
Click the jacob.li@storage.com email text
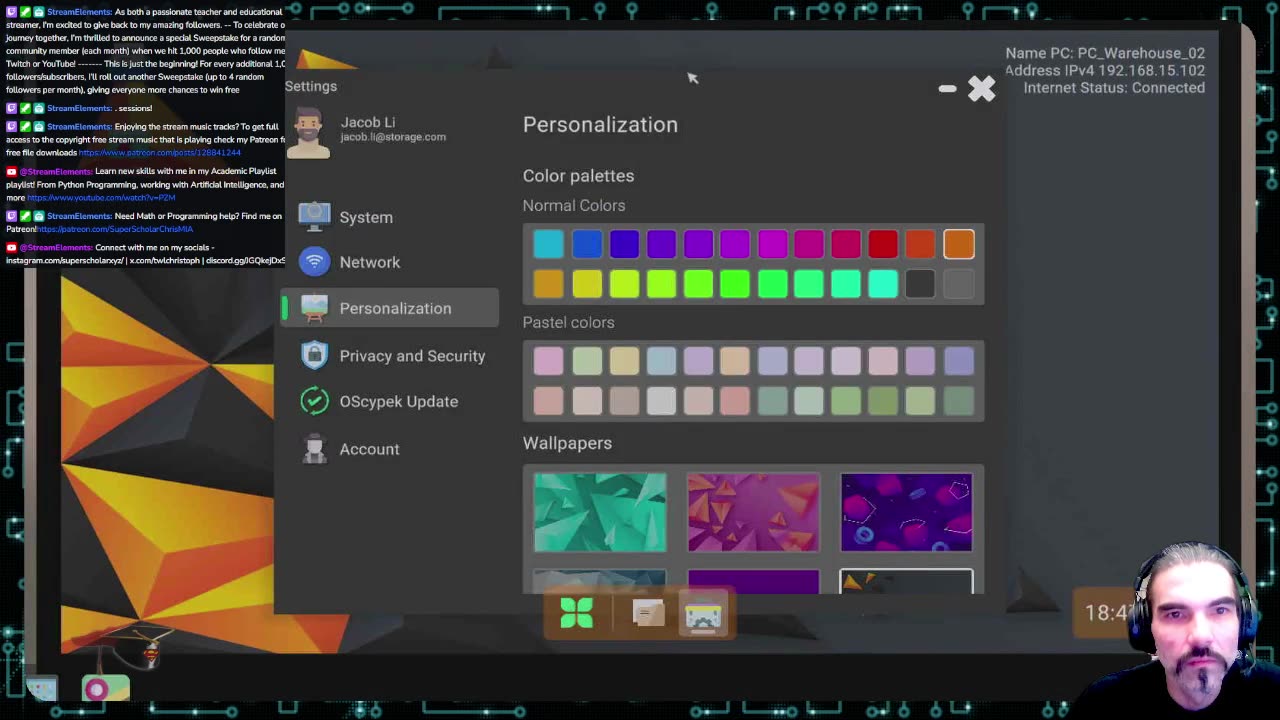coord(393,137)
